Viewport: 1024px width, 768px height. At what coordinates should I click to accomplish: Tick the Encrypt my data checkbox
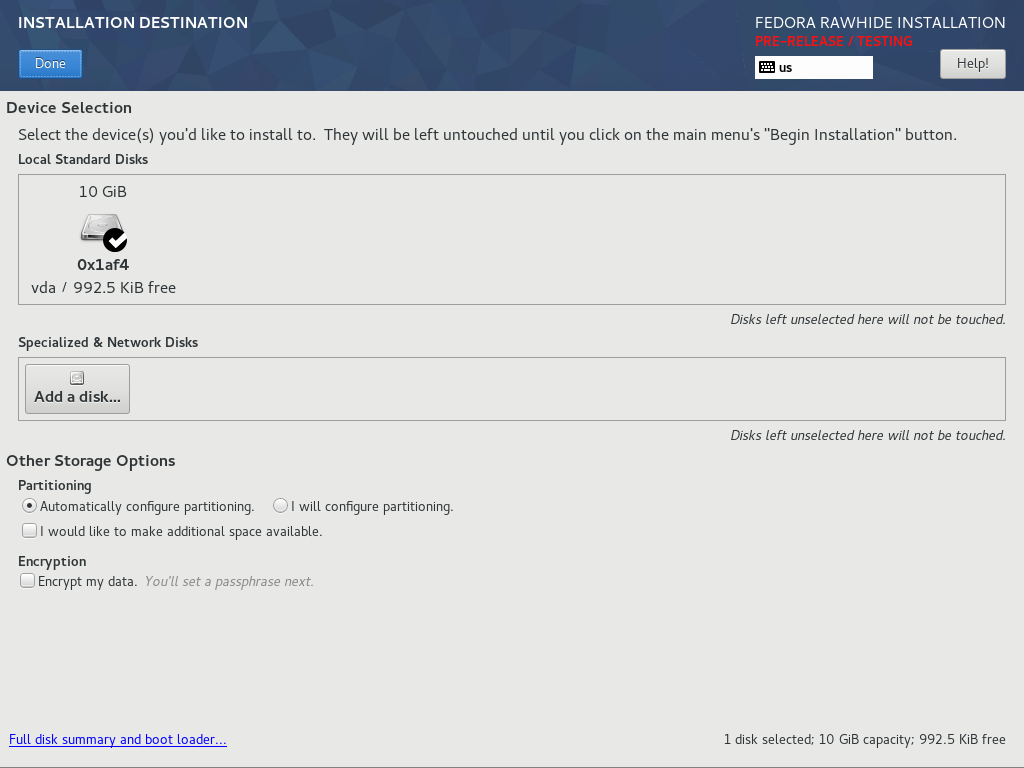(27, 581)
